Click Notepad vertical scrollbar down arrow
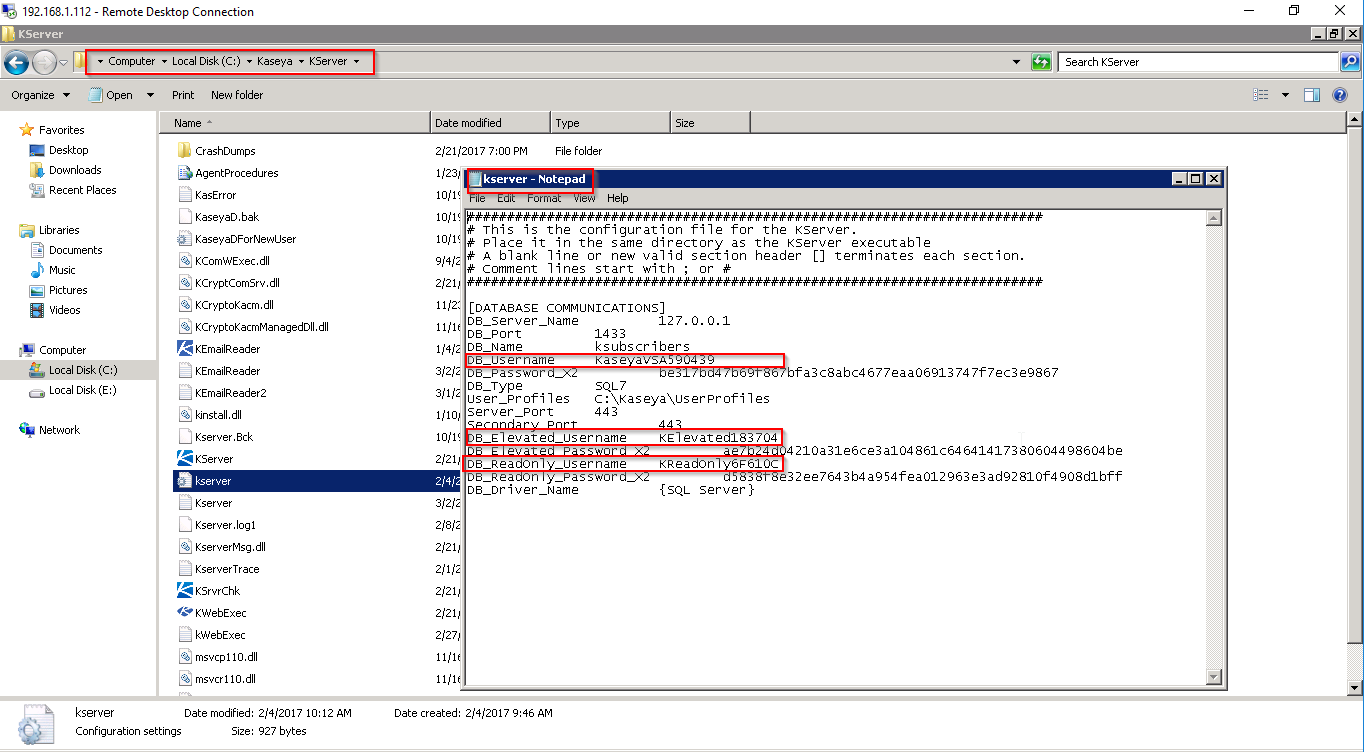 coord(1214,676)
